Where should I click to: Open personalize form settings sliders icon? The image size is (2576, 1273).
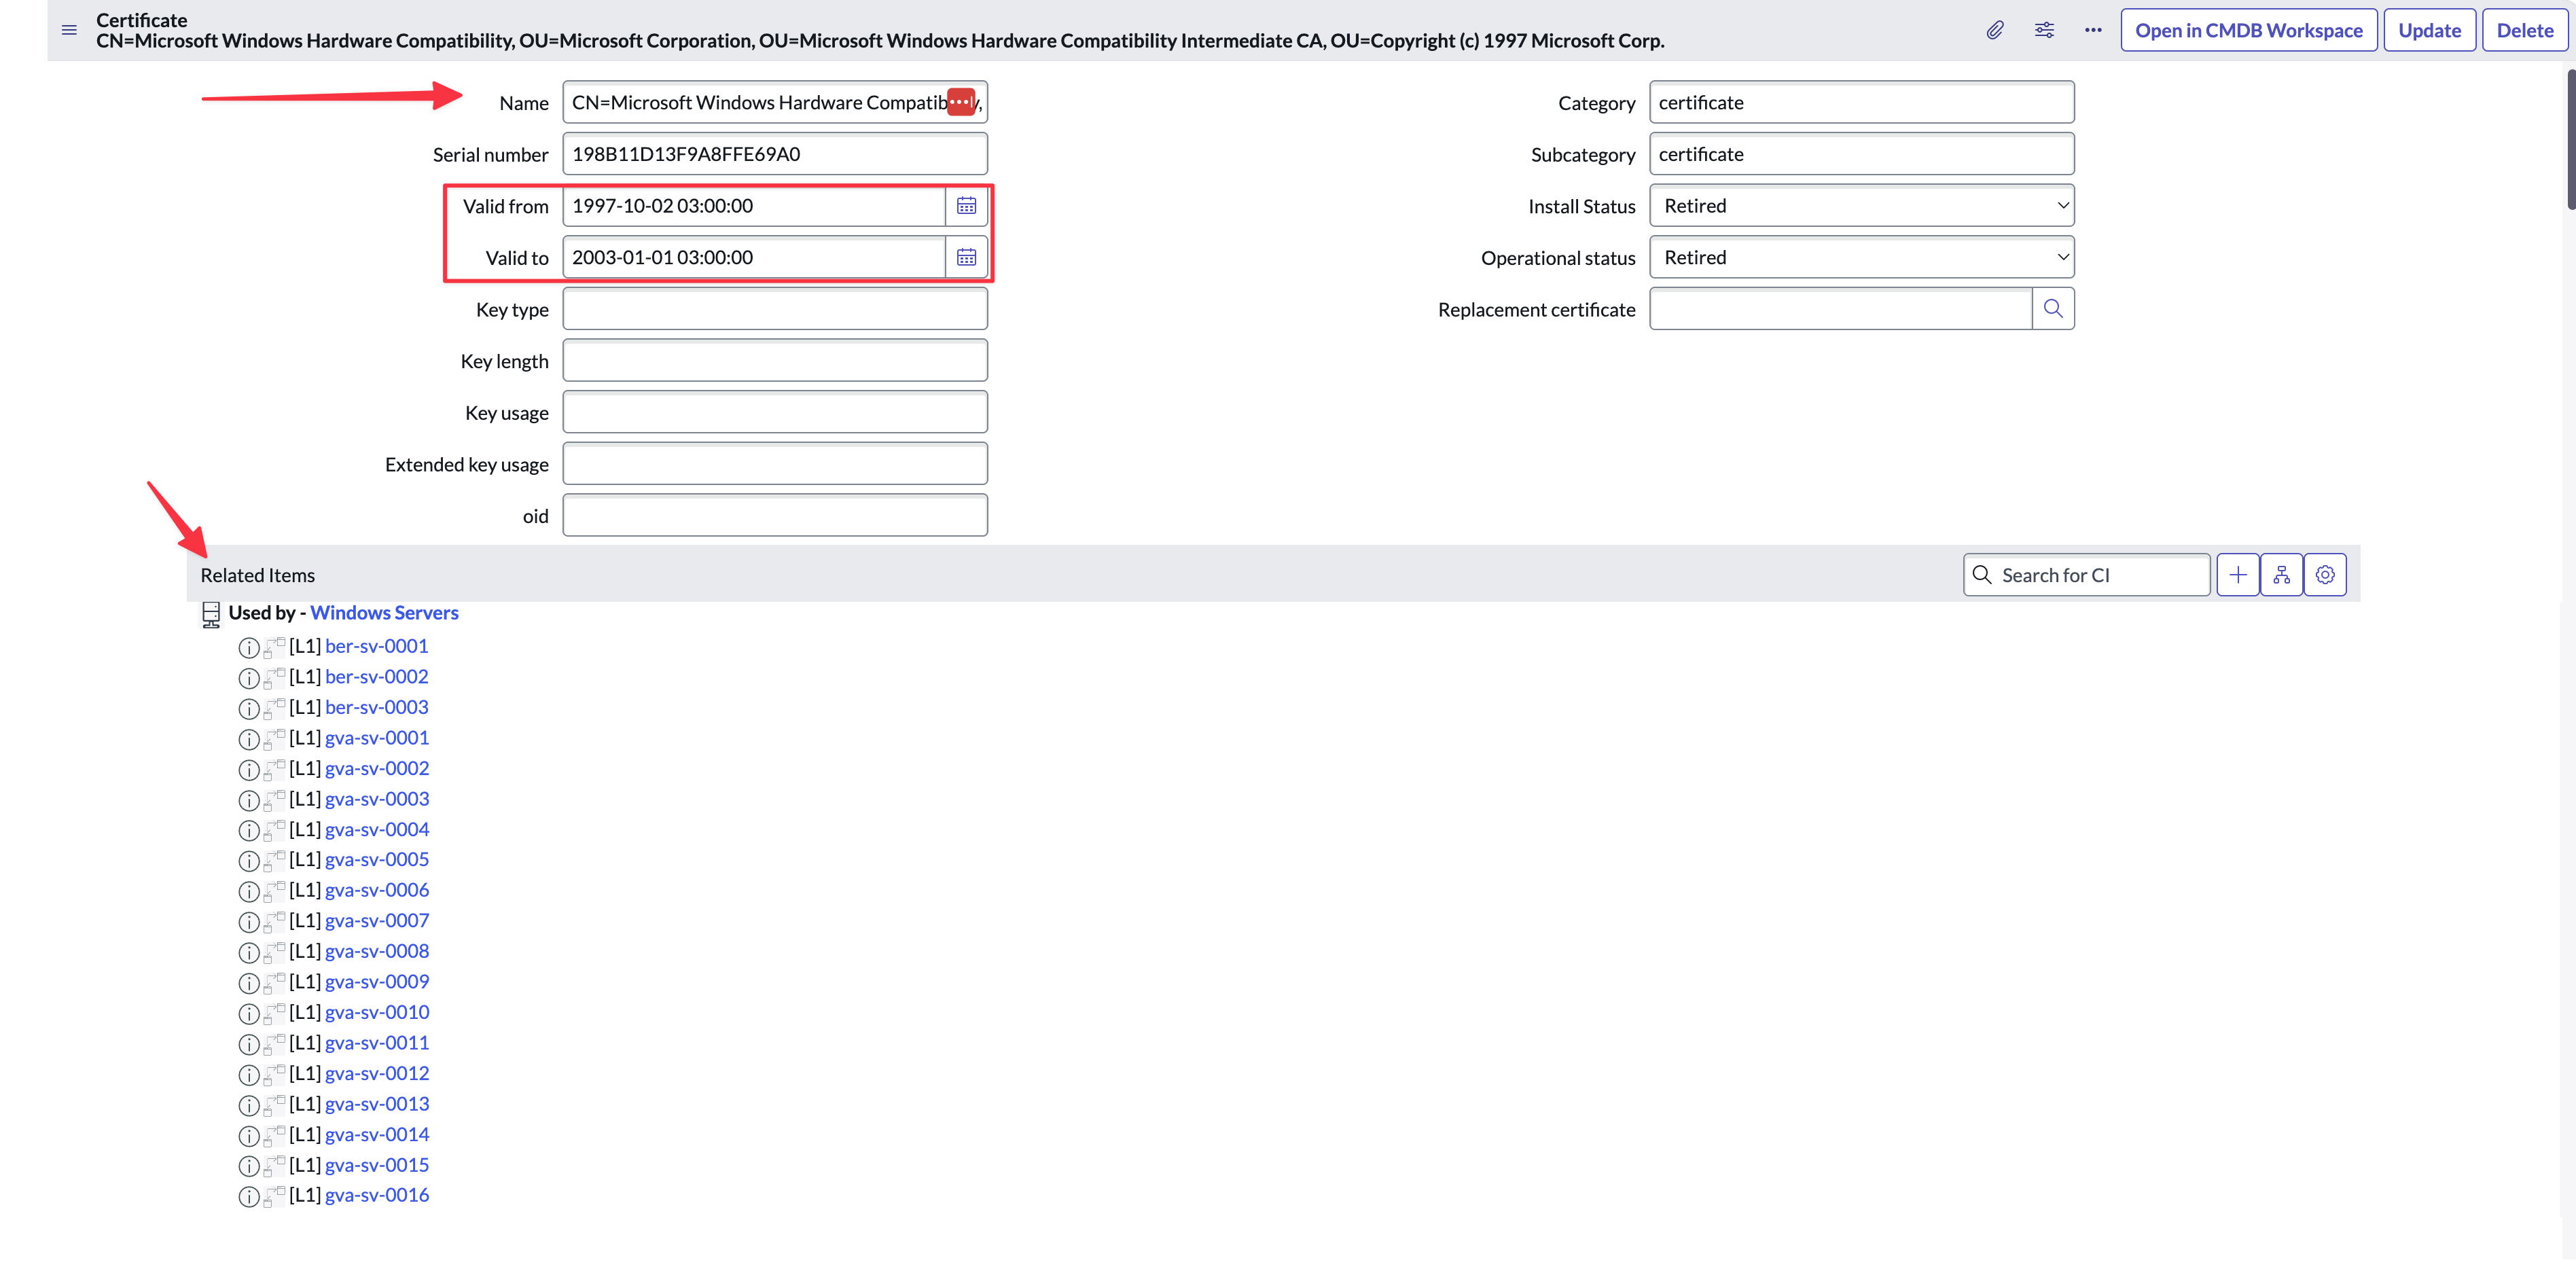click(2044, 30)
